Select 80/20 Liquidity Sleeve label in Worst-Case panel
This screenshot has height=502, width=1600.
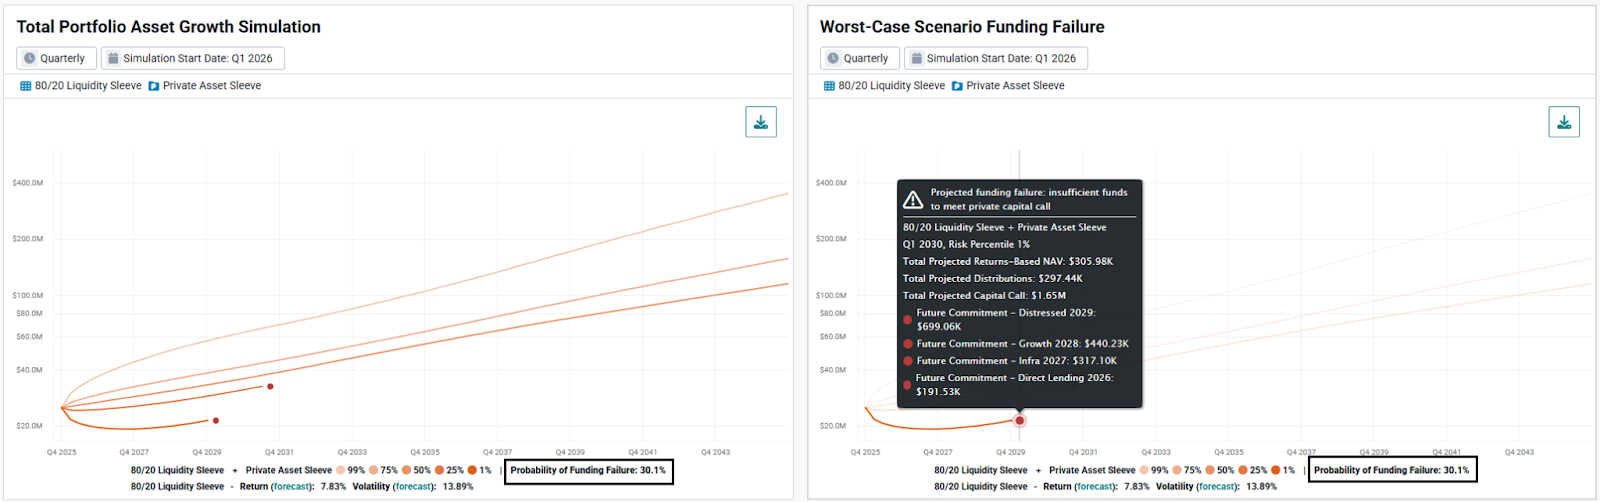891,86
